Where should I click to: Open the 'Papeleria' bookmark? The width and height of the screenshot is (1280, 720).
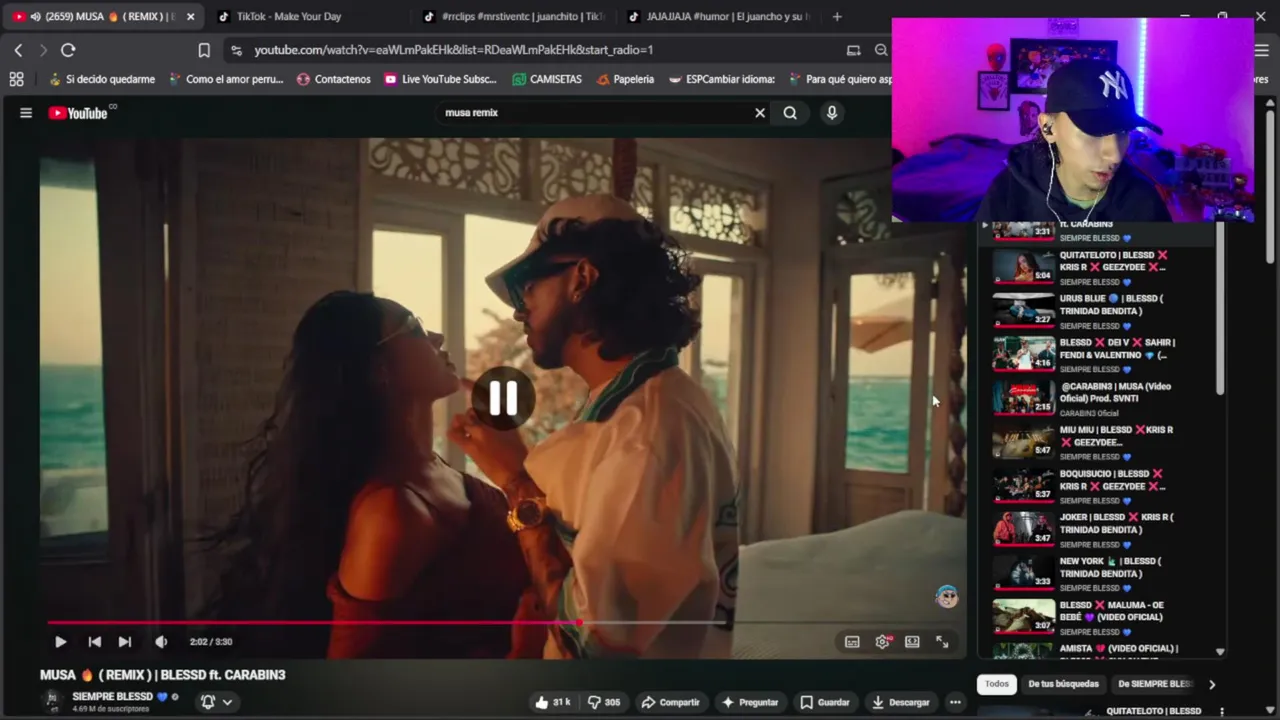point(625,79)
